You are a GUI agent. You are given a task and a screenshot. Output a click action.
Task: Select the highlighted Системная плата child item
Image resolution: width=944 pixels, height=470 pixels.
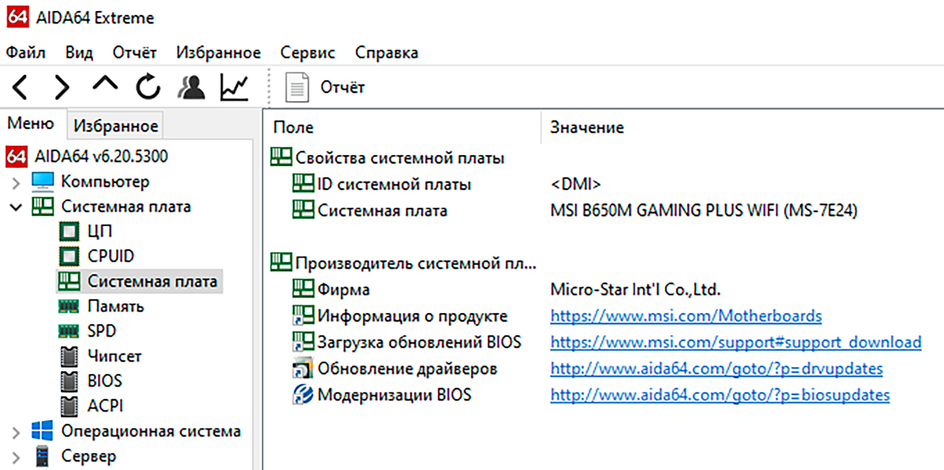coord(152,281)
